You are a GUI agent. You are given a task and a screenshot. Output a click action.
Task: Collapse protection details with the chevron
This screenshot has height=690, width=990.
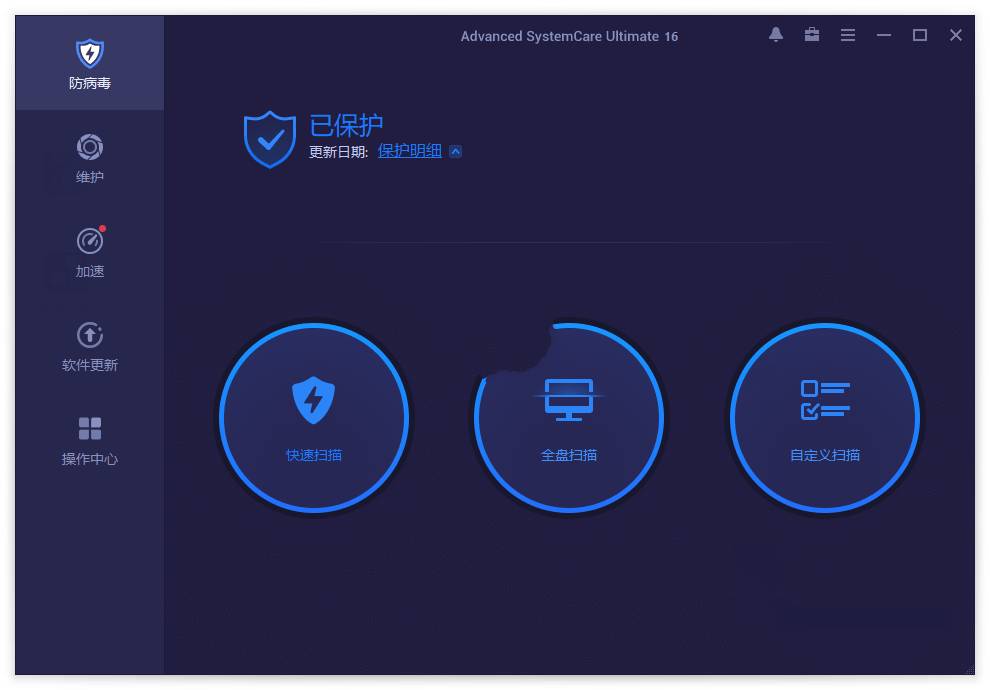click(455, 151)
